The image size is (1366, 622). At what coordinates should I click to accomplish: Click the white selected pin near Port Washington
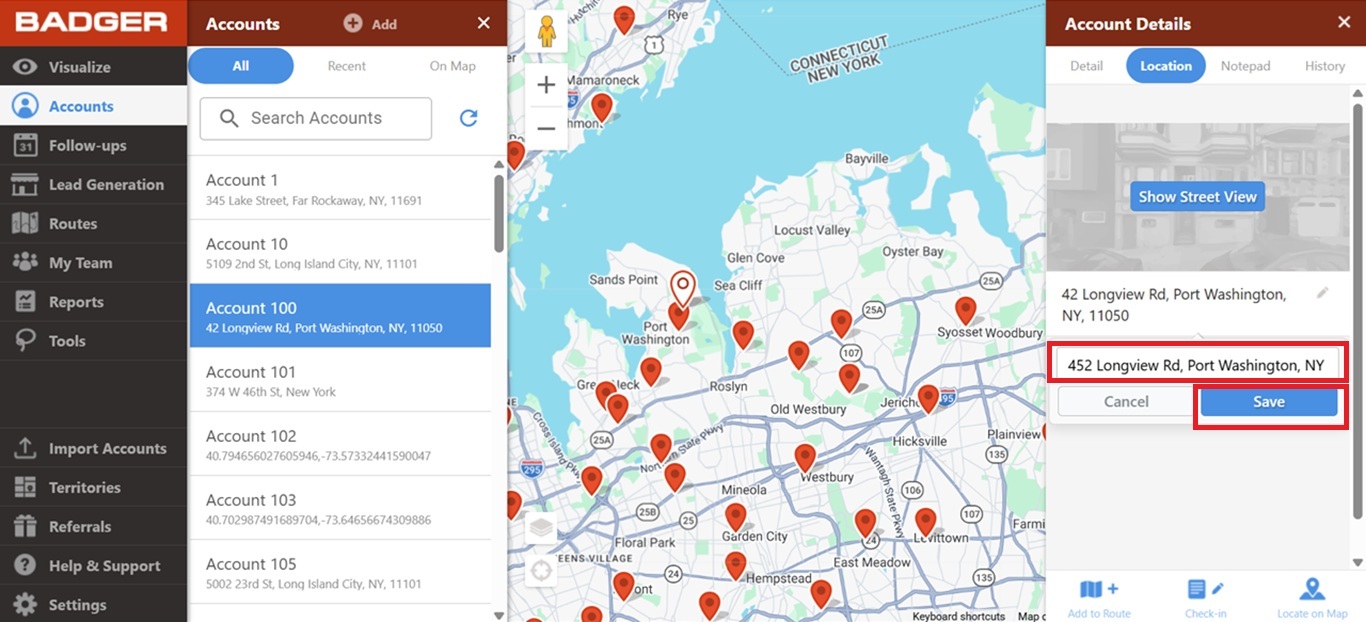[x=682, y=287]
